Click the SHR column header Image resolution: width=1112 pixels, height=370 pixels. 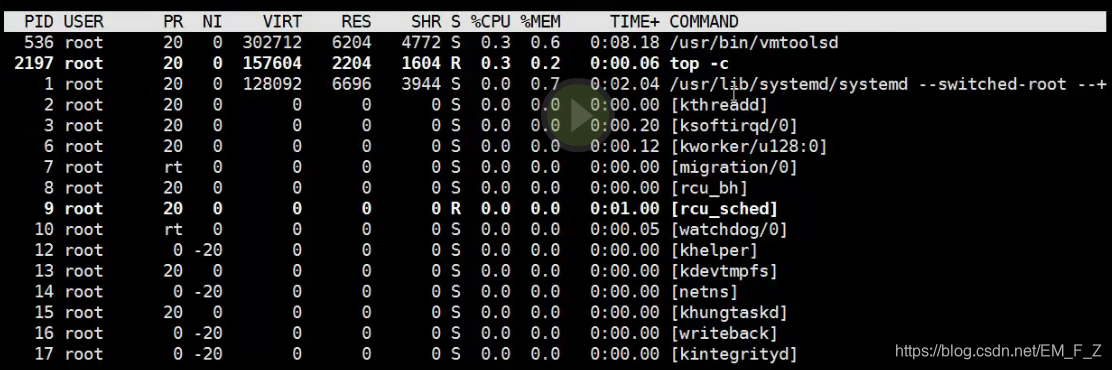point(426,22)
